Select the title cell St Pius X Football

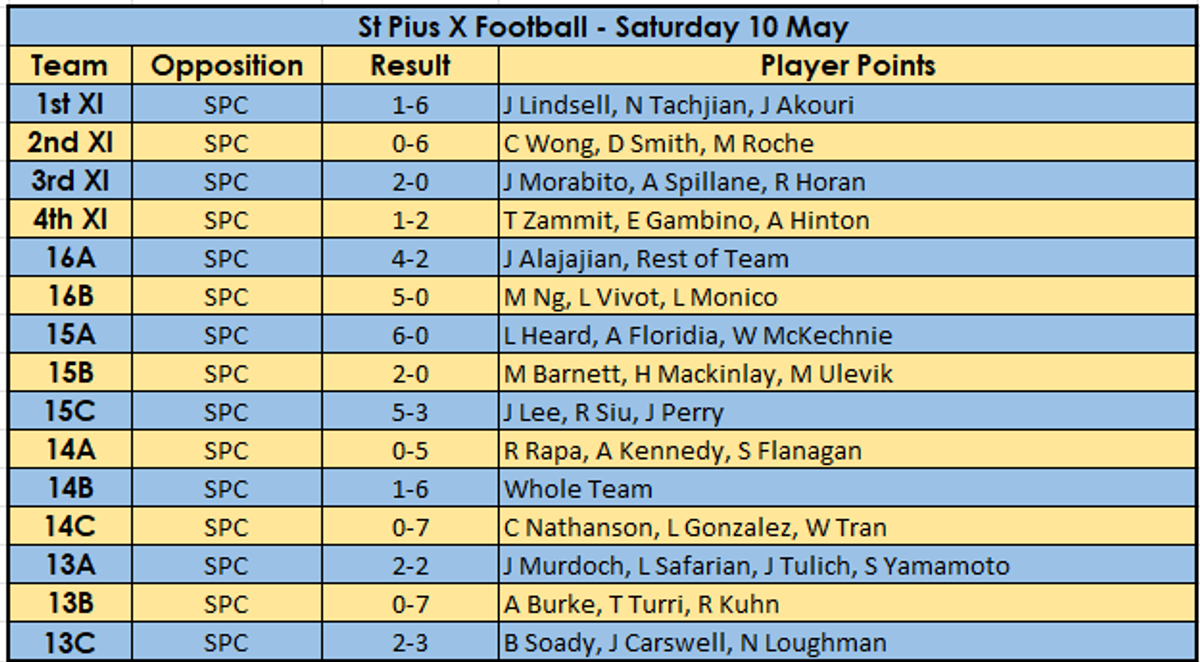coord(603,26)
